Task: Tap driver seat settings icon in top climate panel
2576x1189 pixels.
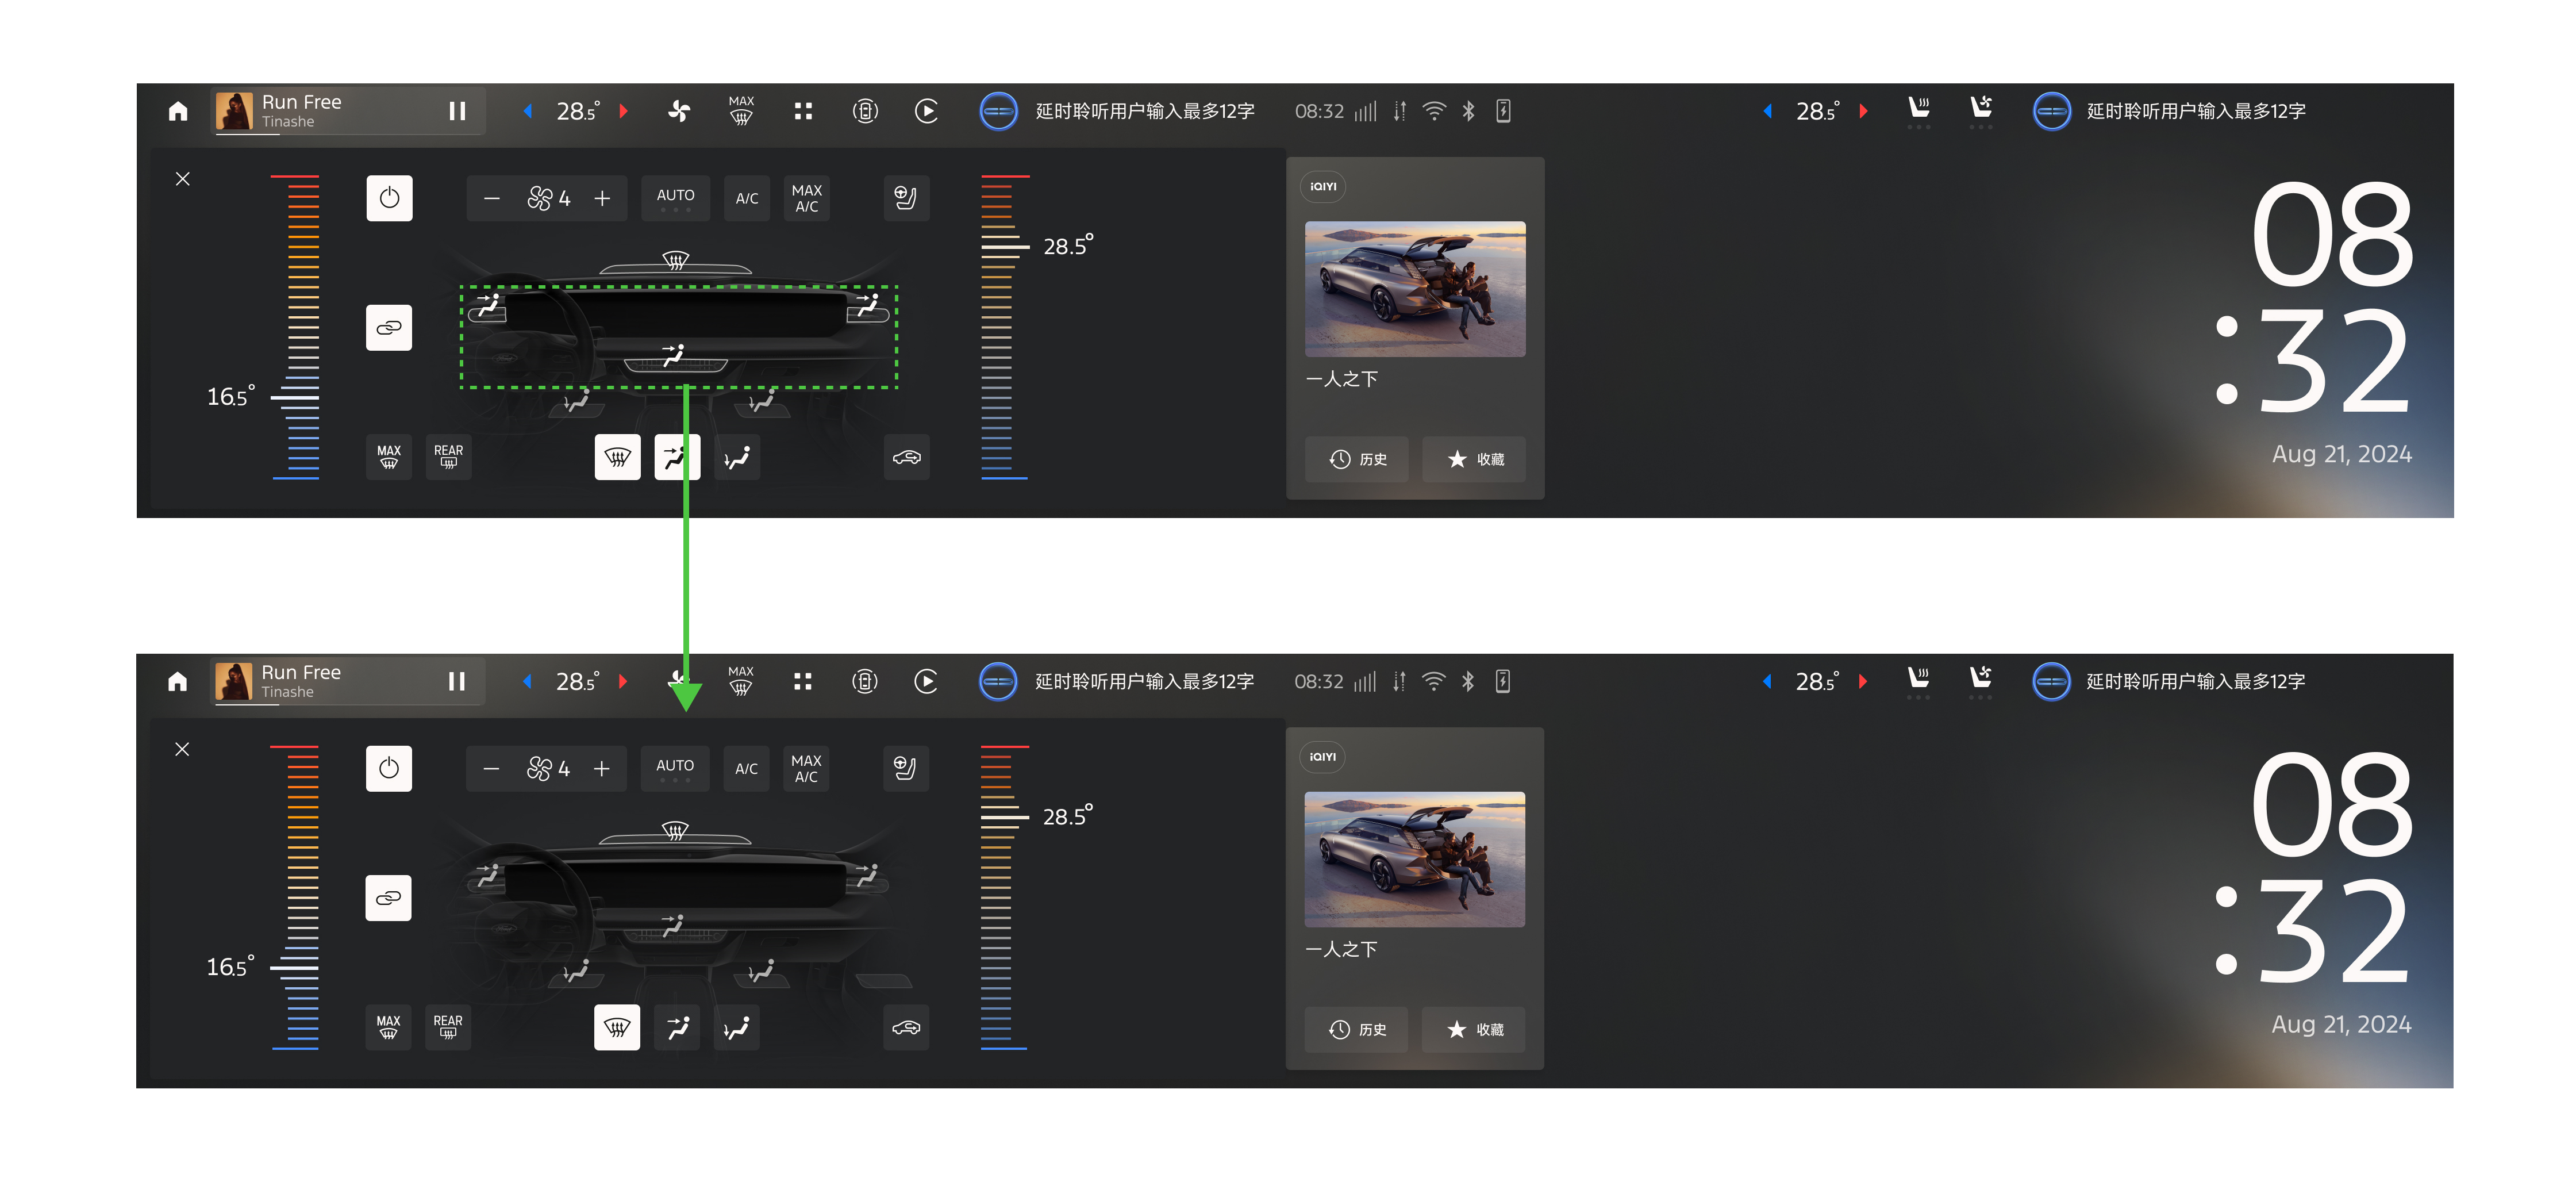Action: pyautogui.click(x=906, y=198)
